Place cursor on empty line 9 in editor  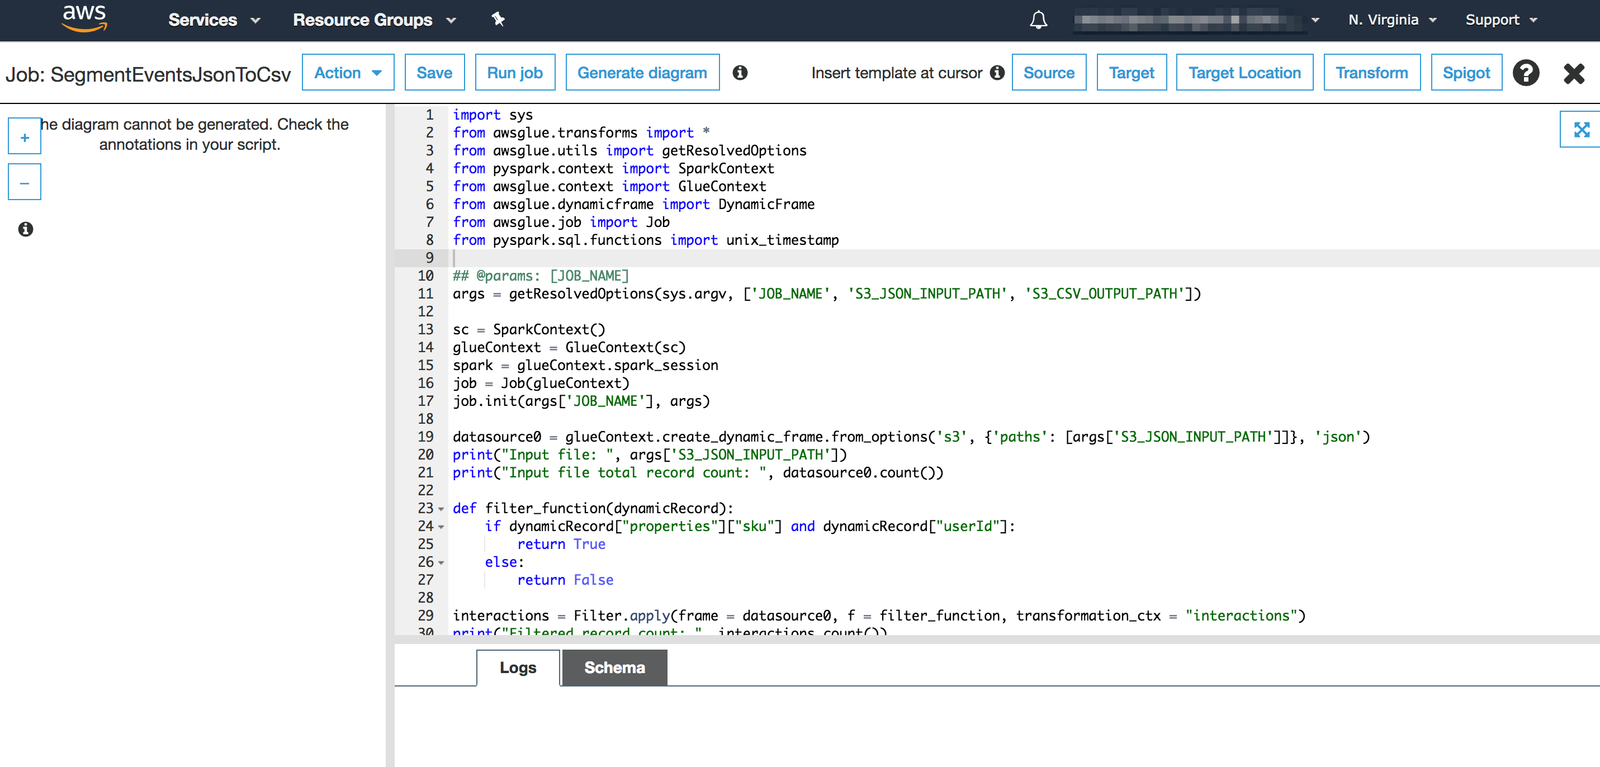[x=700, y=258]
